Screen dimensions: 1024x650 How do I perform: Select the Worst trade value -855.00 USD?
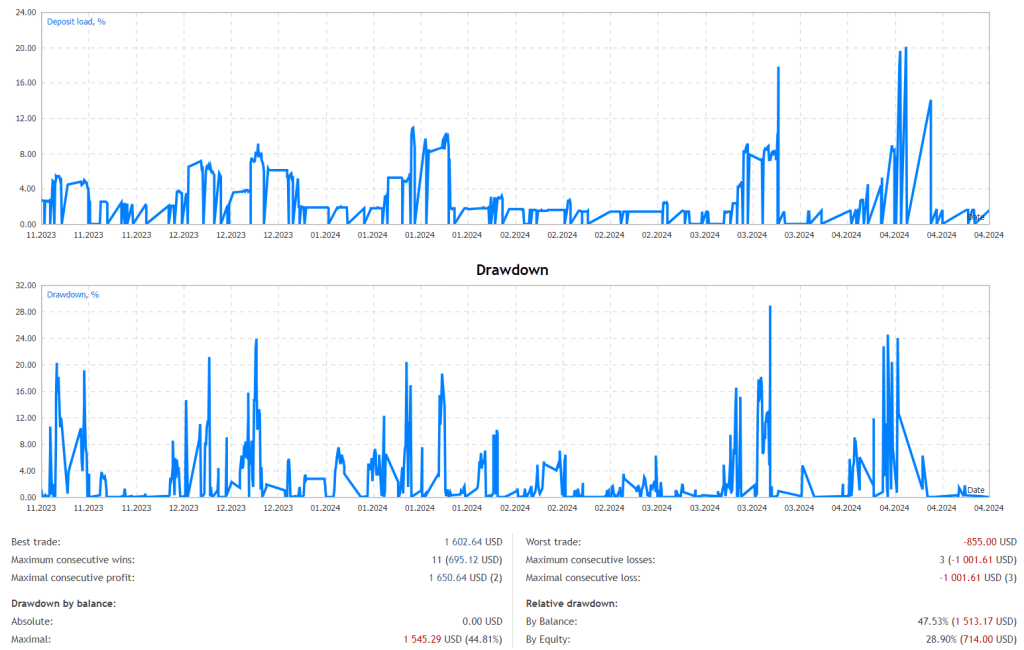click(986, 542)
